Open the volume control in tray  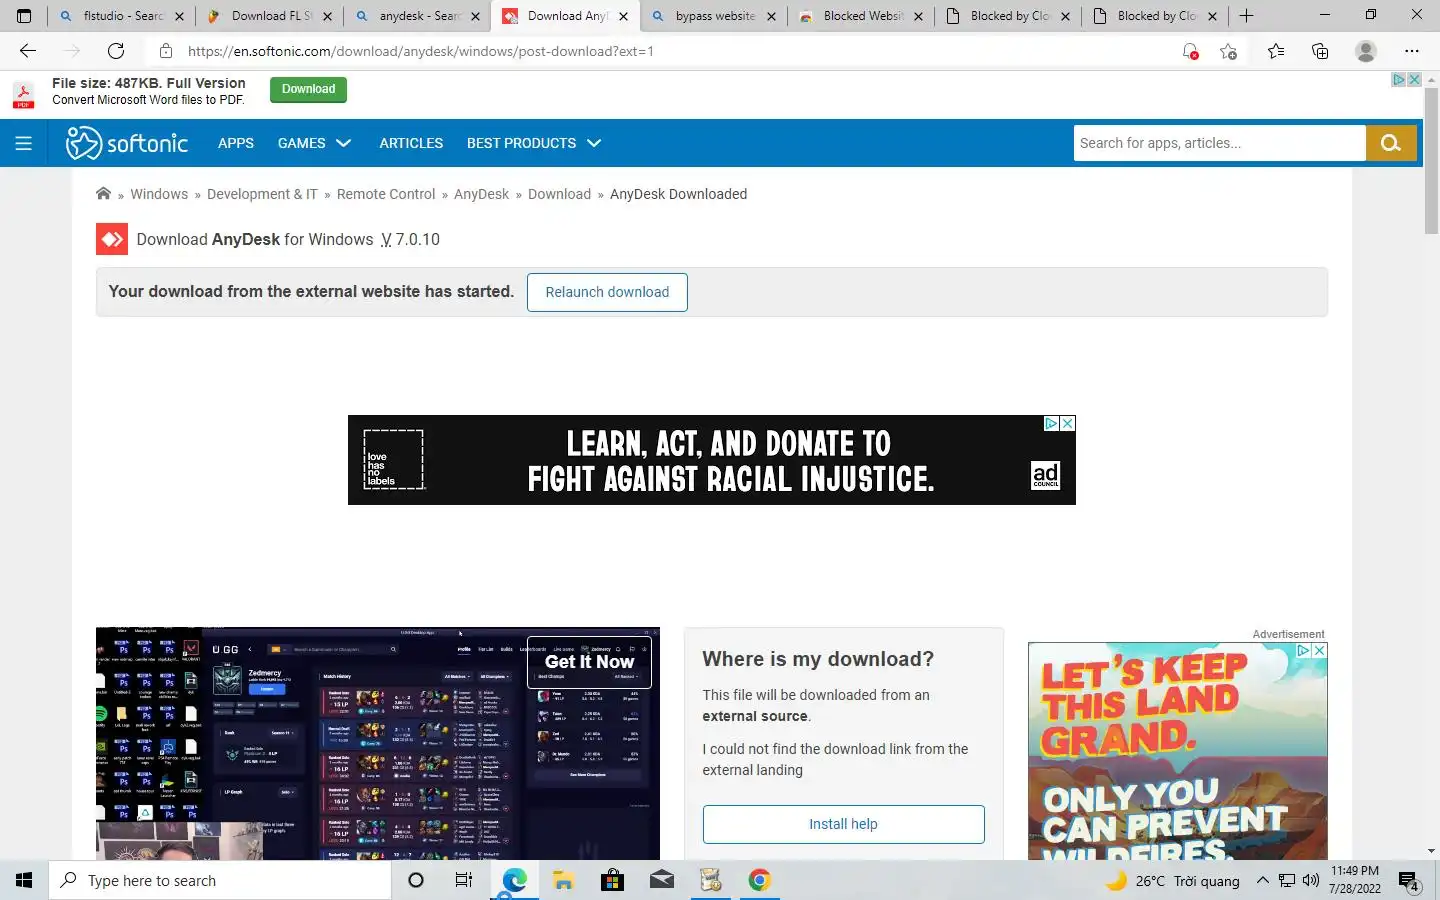tap(1311, 880)
